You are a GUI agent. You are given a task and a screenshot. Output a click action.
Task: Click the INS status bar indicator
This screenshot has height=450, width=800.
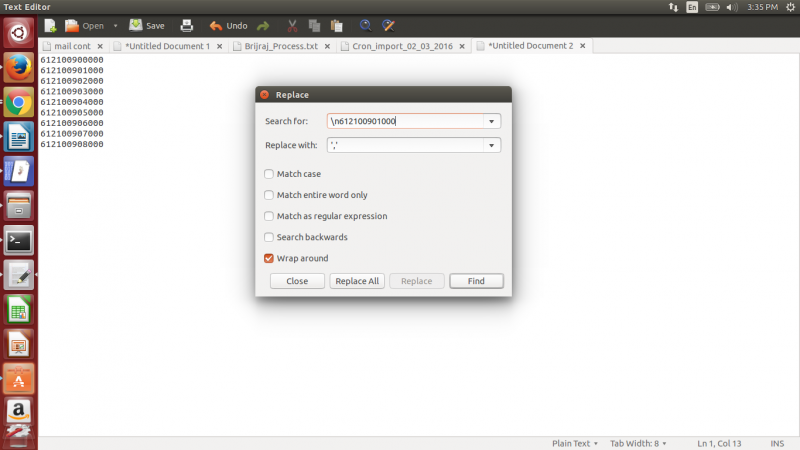[777, 443]
